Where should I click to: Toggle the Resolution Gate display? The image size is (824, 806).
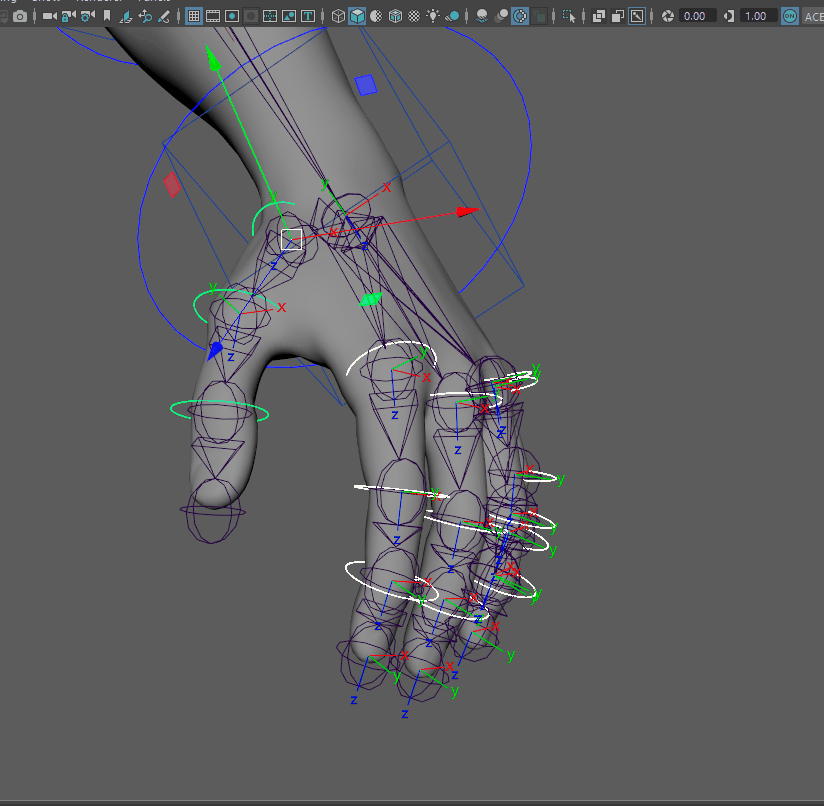[232, 16]
